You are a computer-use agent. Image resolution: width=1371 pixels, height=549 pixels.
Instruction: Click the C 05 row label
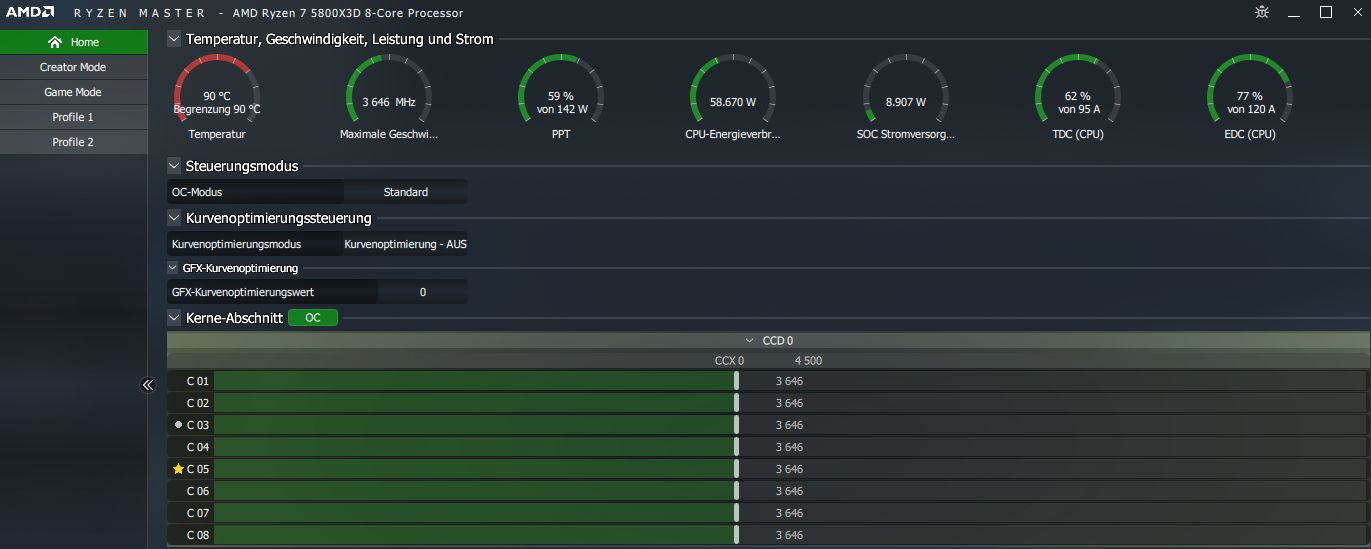(198, 469)
